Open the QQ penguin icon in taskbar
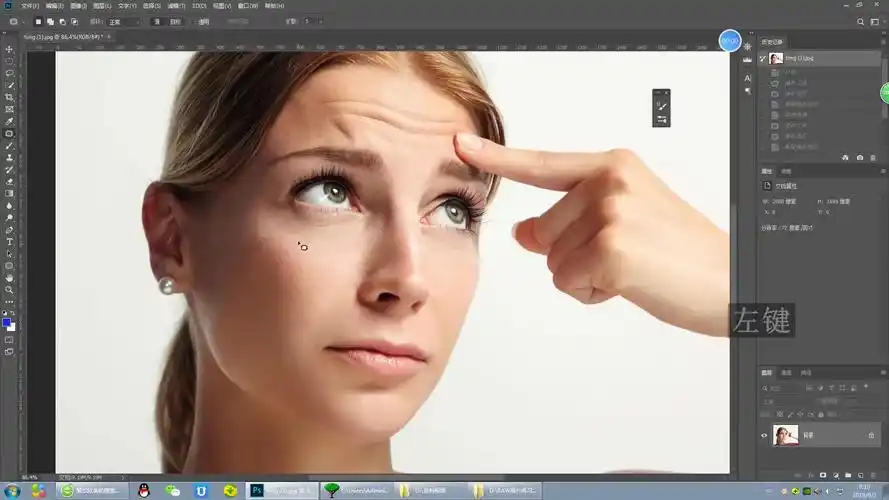Viewport: 889px width, 500px height. 143,490
